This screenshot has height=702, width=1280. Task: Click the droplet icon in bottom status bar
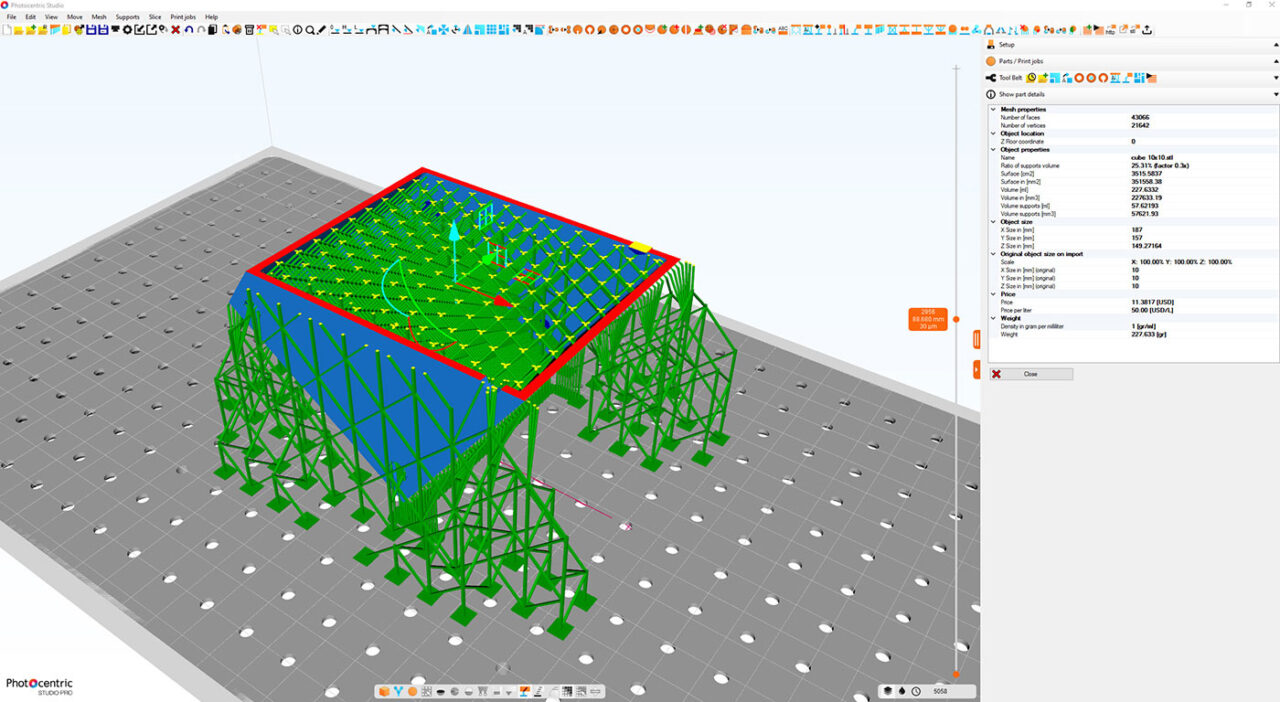pos(902,691)
